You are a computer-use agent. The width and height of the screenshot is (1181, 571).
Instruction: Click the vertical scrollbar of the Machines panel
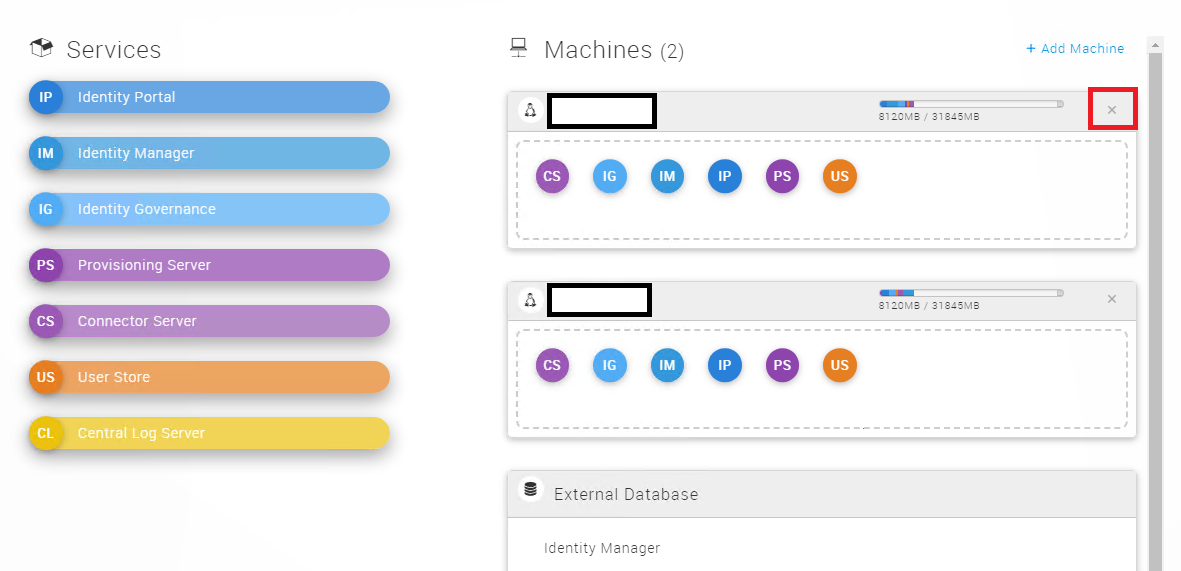[1155, 300]
